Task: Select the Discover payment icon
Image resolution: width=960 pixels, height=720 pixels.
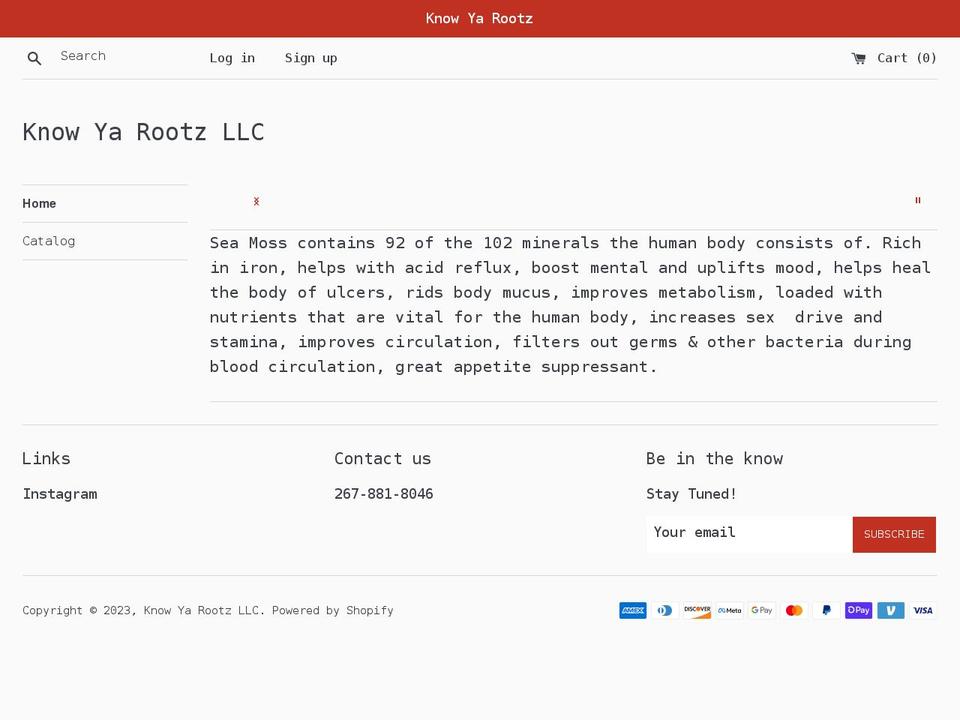Action: tap(697, 610)
